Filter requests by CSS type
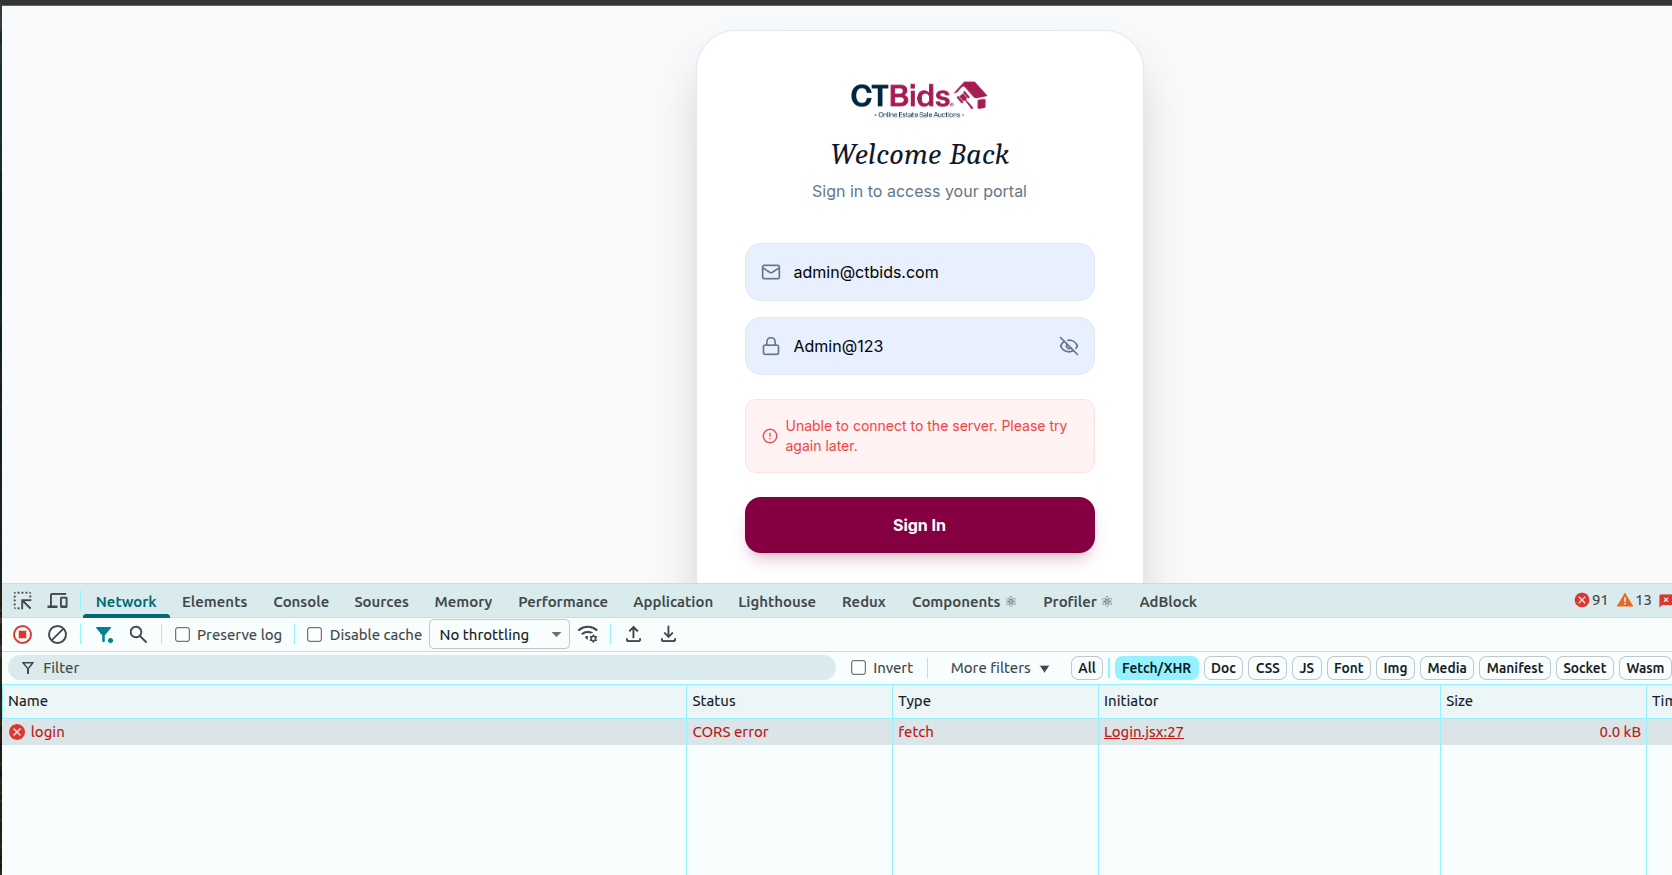The width and height of the screenshot is (1672, 875). (1268, 668)
